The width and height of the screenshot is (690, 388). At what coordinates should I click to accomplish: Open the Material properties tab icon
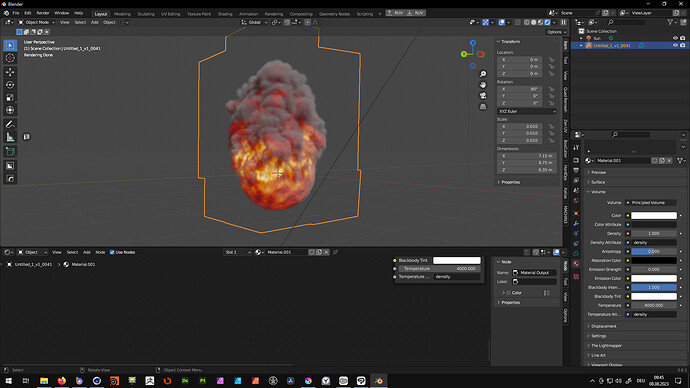pos(576,264)
